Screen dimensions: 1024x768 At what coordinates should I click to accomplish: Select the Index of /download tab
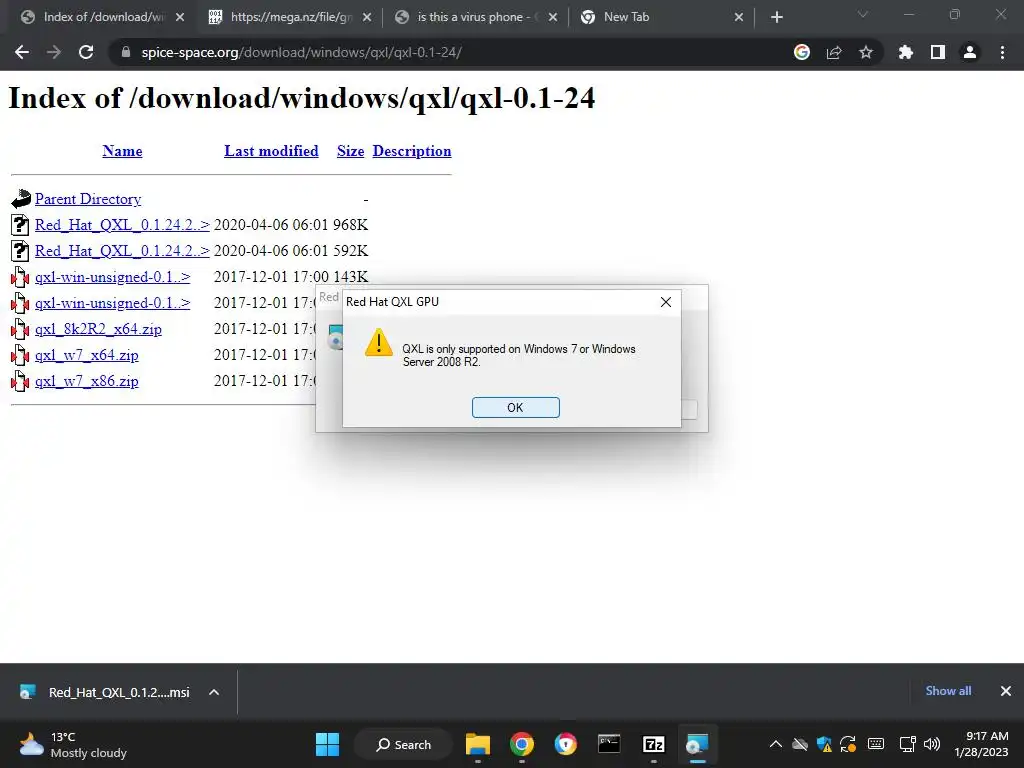pos(101,17)
